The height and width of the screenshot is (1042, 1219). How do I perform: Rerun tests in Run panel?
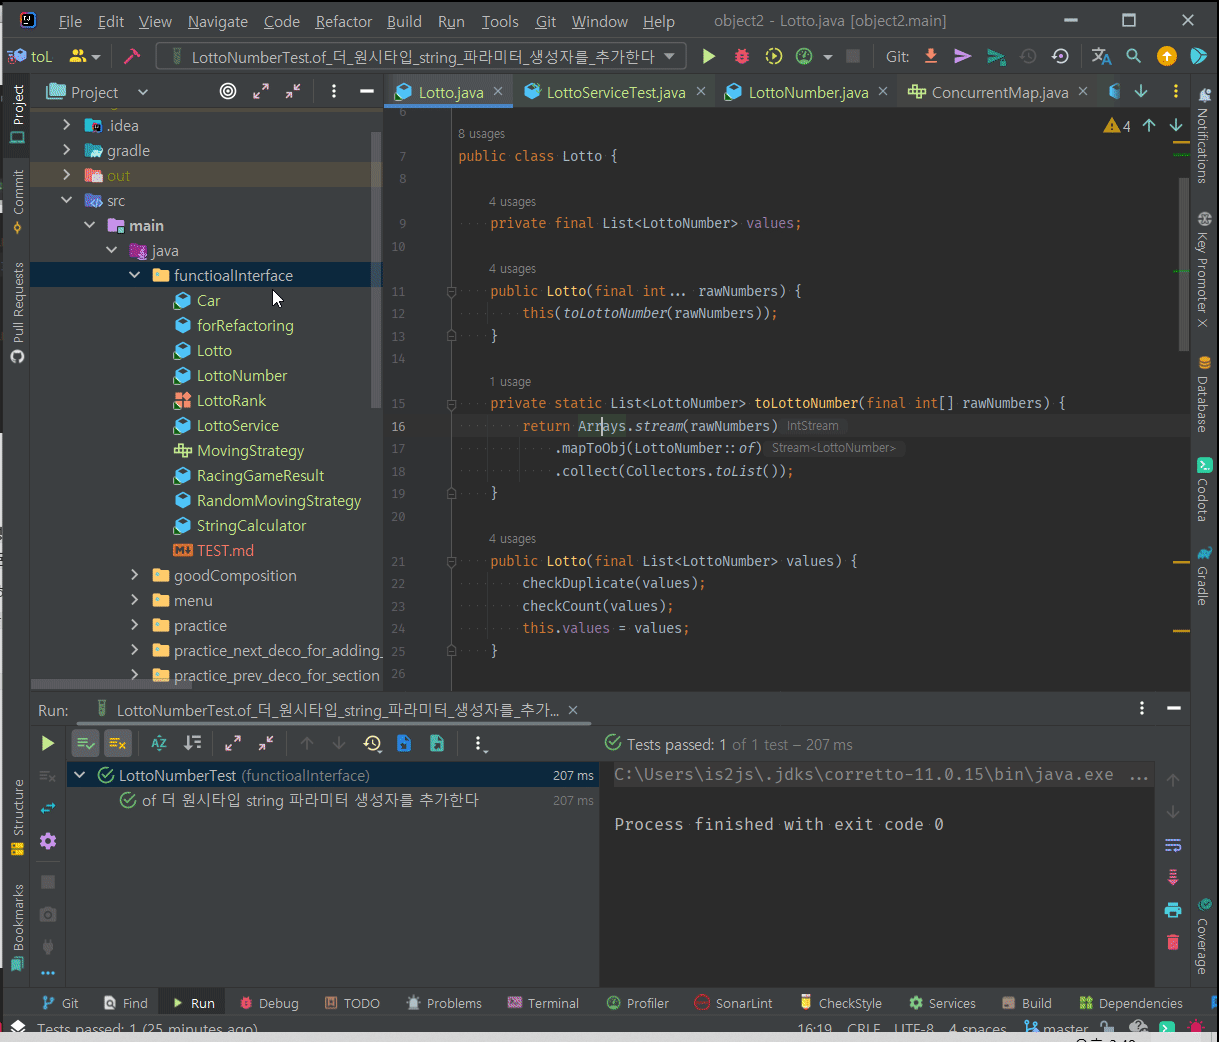pos(47,743)
